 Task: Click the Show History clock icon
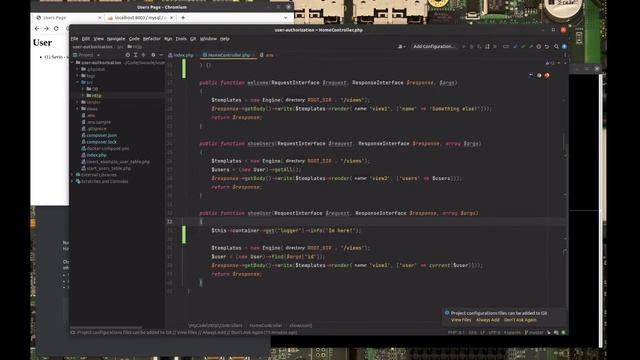(x=539, y=47)
